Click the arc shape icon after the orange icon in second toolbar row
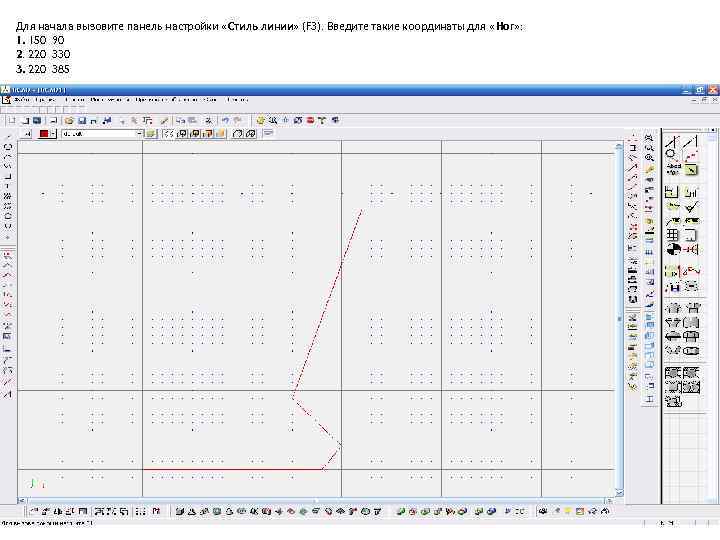Viewport: 720px width, 540px height. [238, 134]
